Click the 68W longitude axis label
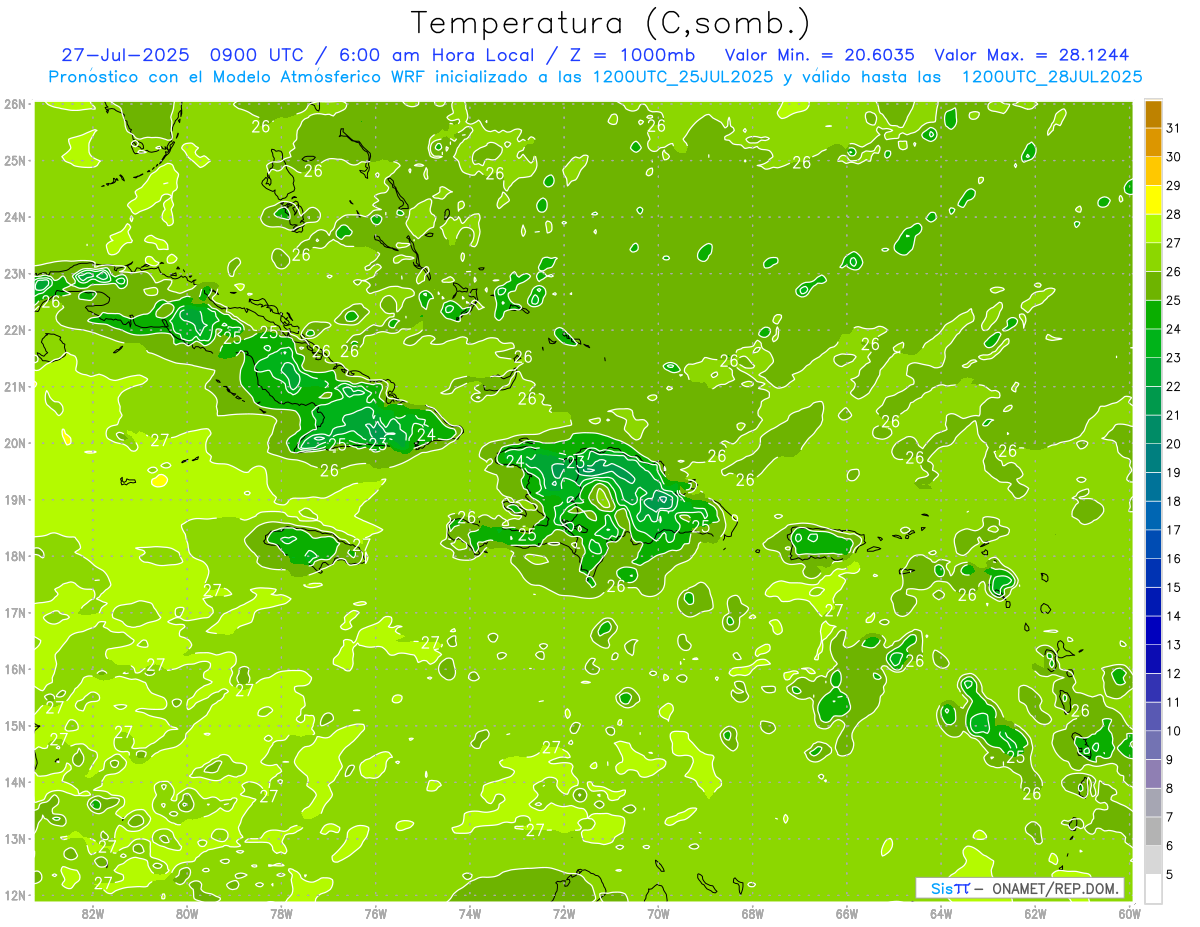This screenshot has width=1200, height=927. click(x=752, y=913)
